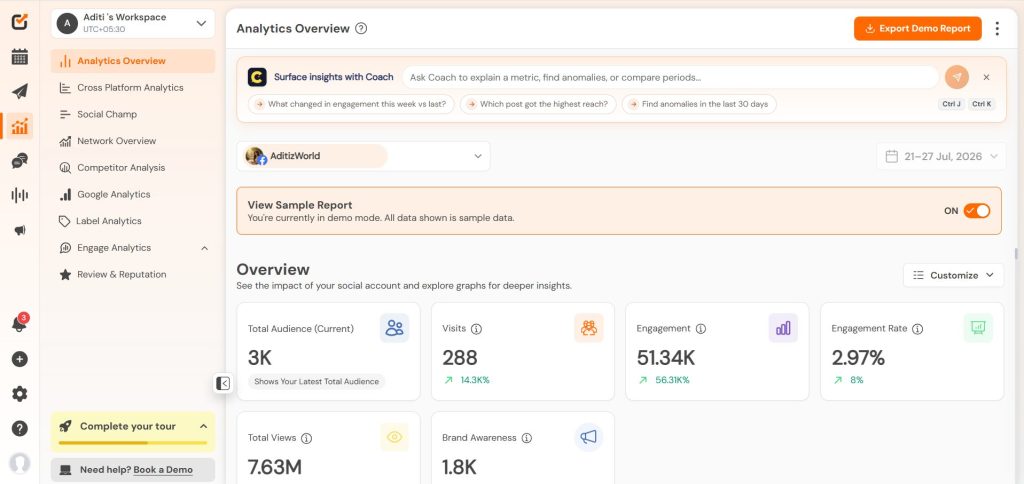Click the 7.63M total views value
The image size is (1024, 484).
[x=275, y=467]
